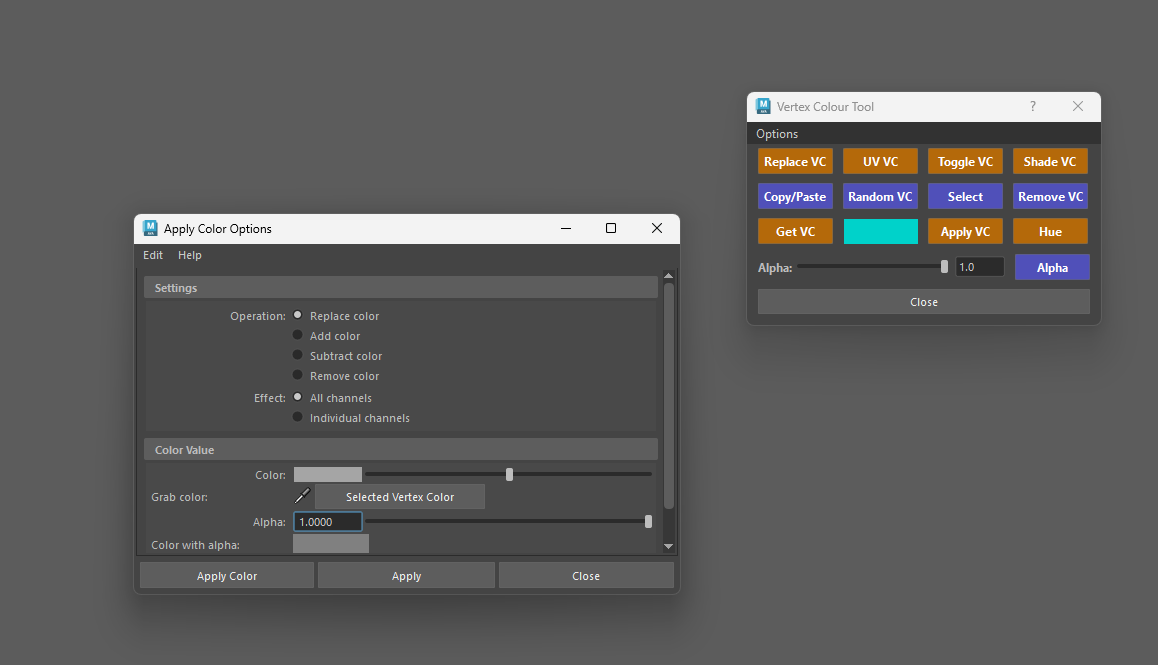This screenshot has width=1158, height=665.
Task: Click the vertical scrollbar thumb
Action: coord(668,396)
